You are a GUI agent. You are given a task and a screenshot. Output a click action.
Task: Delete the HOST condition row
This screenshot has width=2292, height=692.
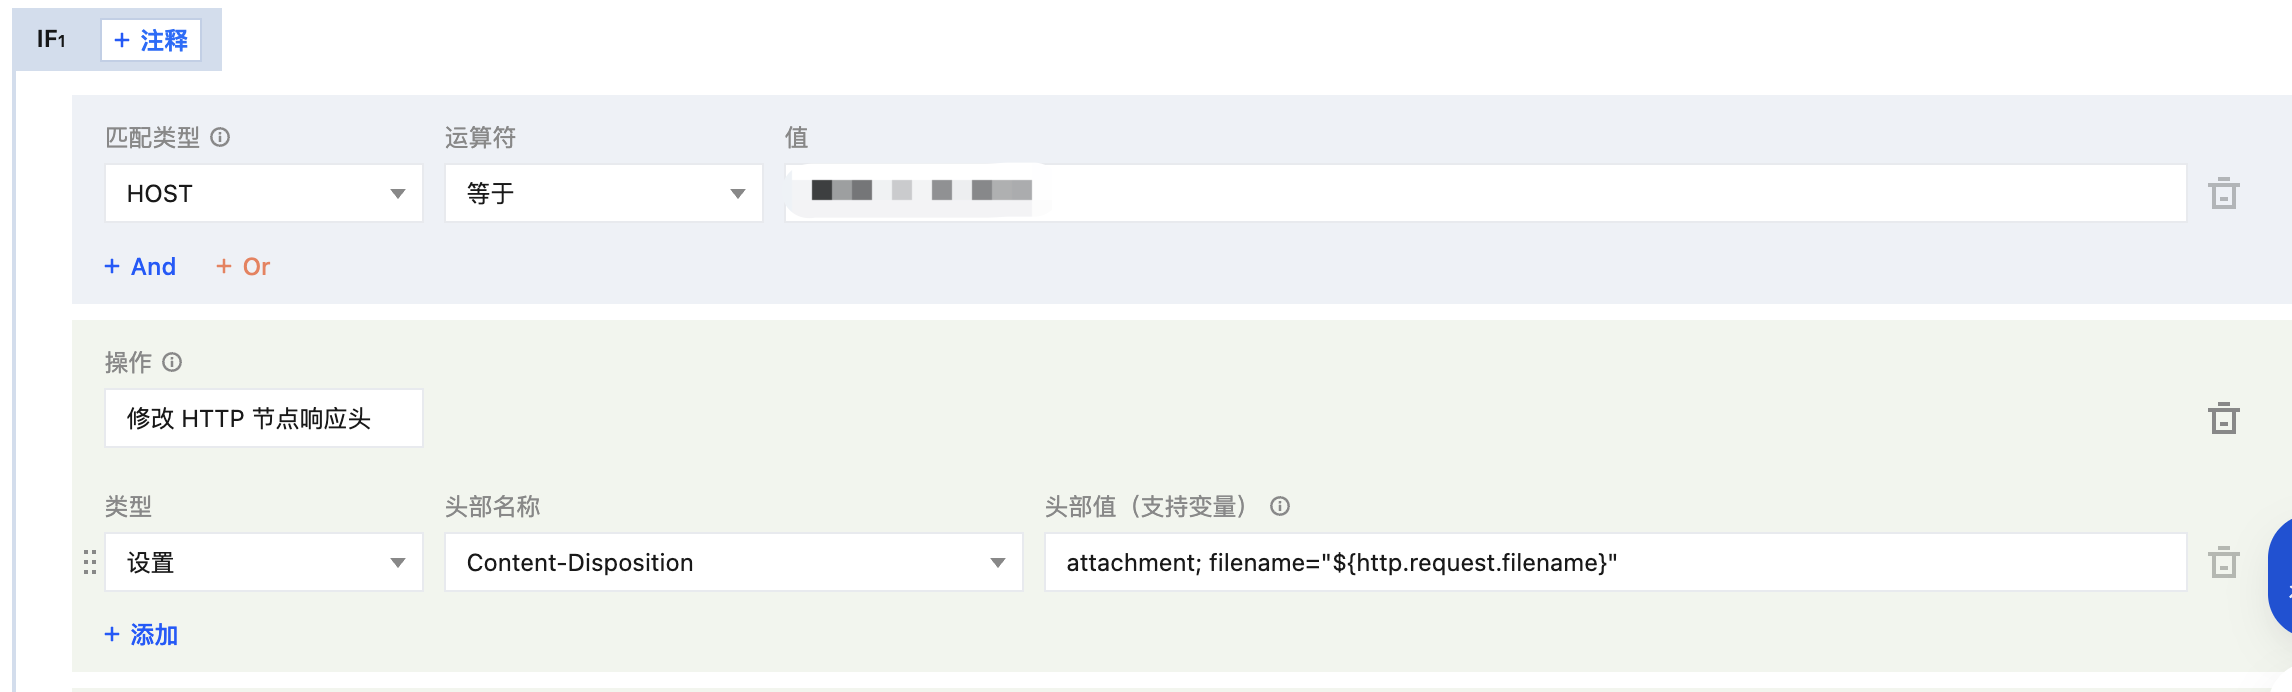pos(2223,193)
